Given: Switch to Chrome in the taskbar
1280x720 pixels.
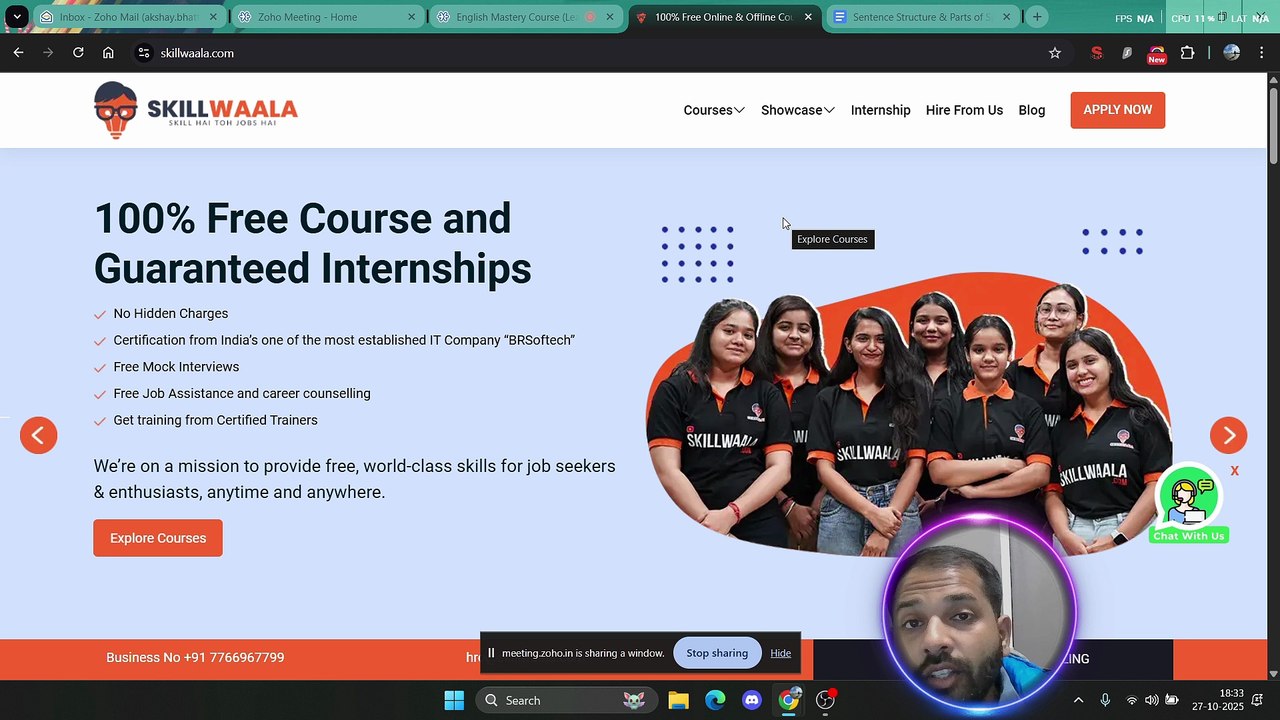Looking at the screenshot, I should (789, 700).
